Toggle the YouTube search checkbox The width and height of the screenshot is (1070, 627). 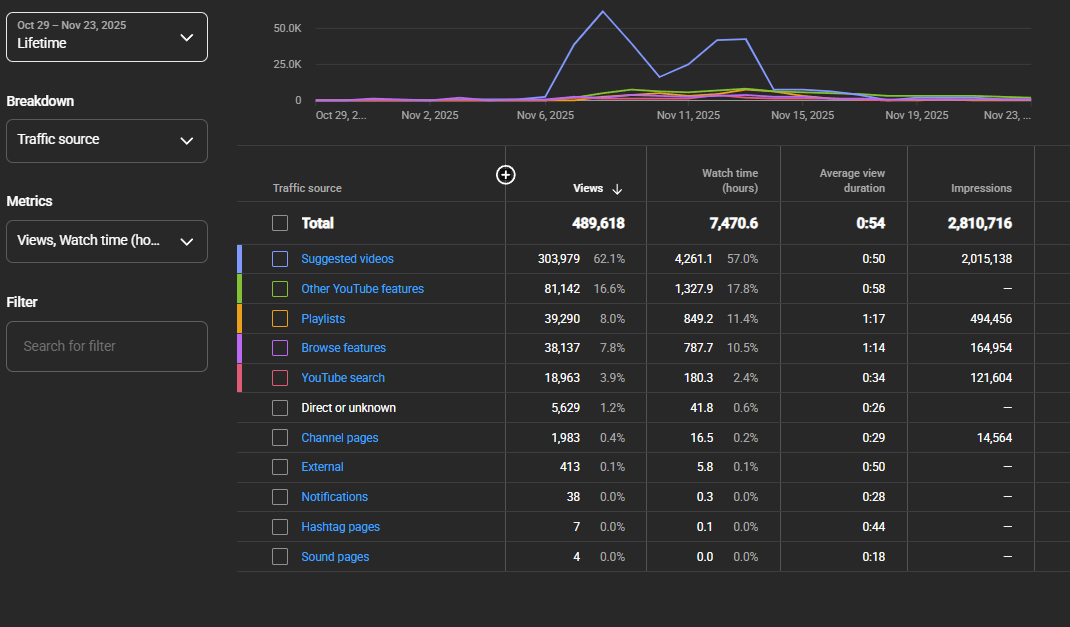pyautogui.click(x=280, y=378)
